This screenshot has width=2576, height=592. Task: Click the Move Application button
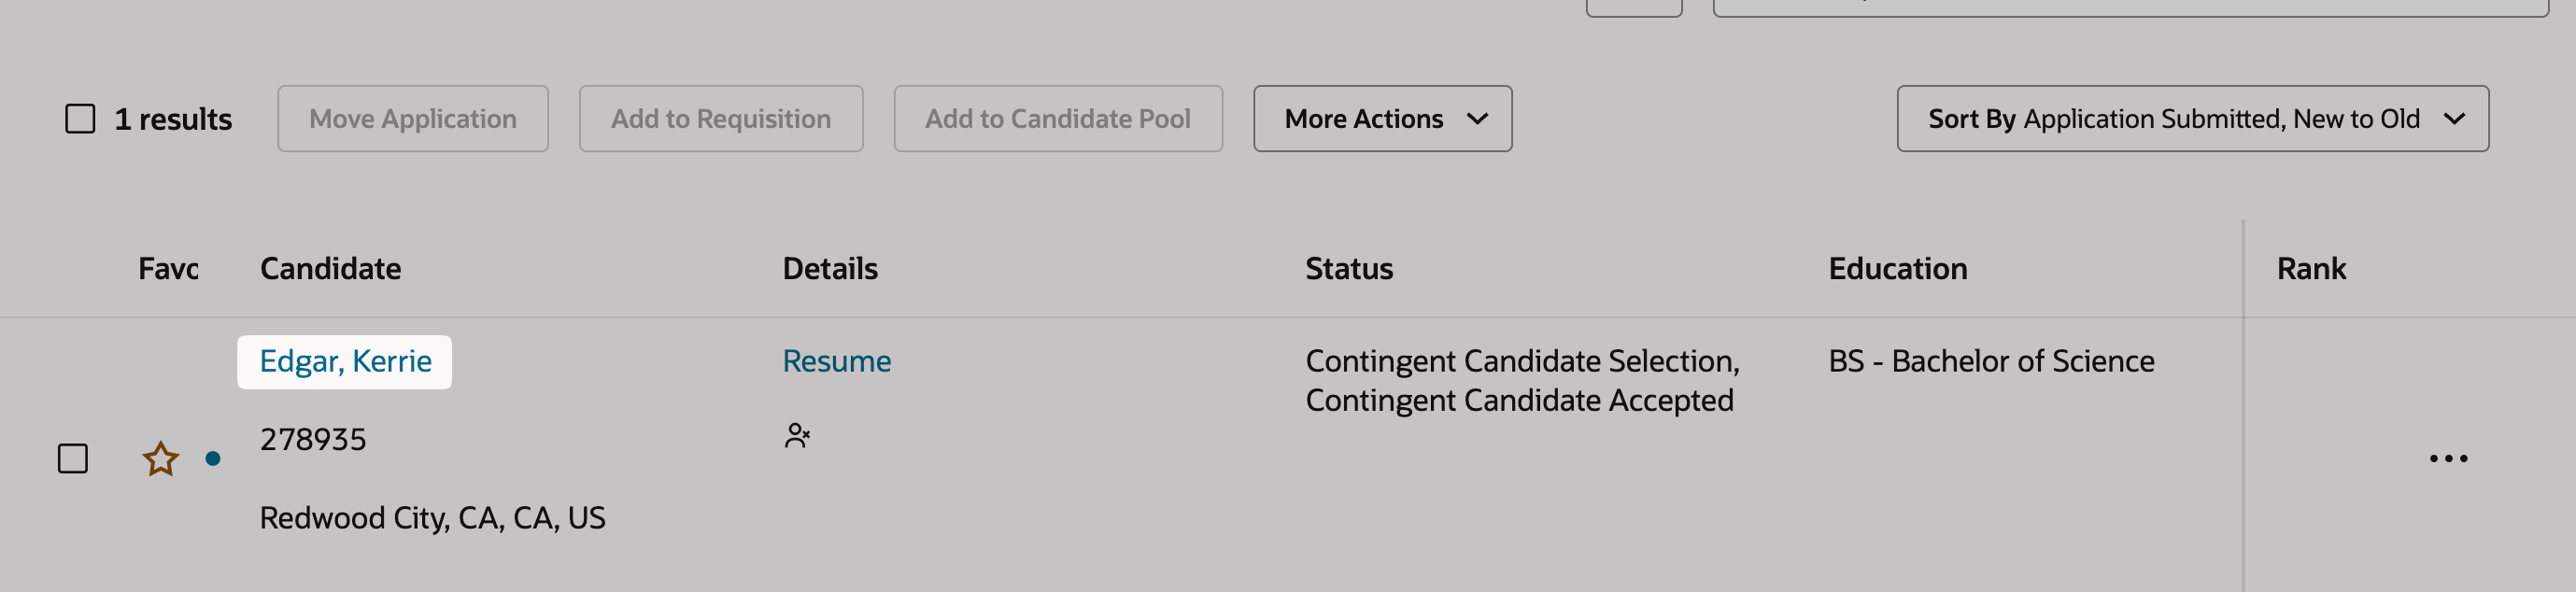[x=413, y=119]
